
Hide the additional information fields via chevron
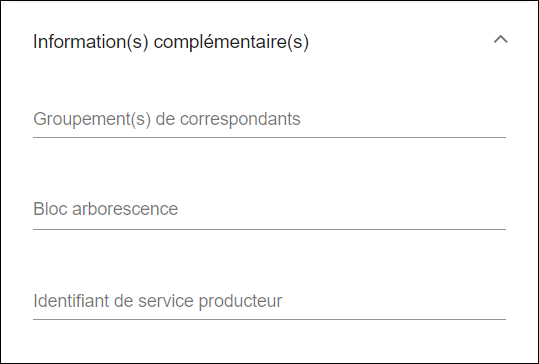point(500,40)
